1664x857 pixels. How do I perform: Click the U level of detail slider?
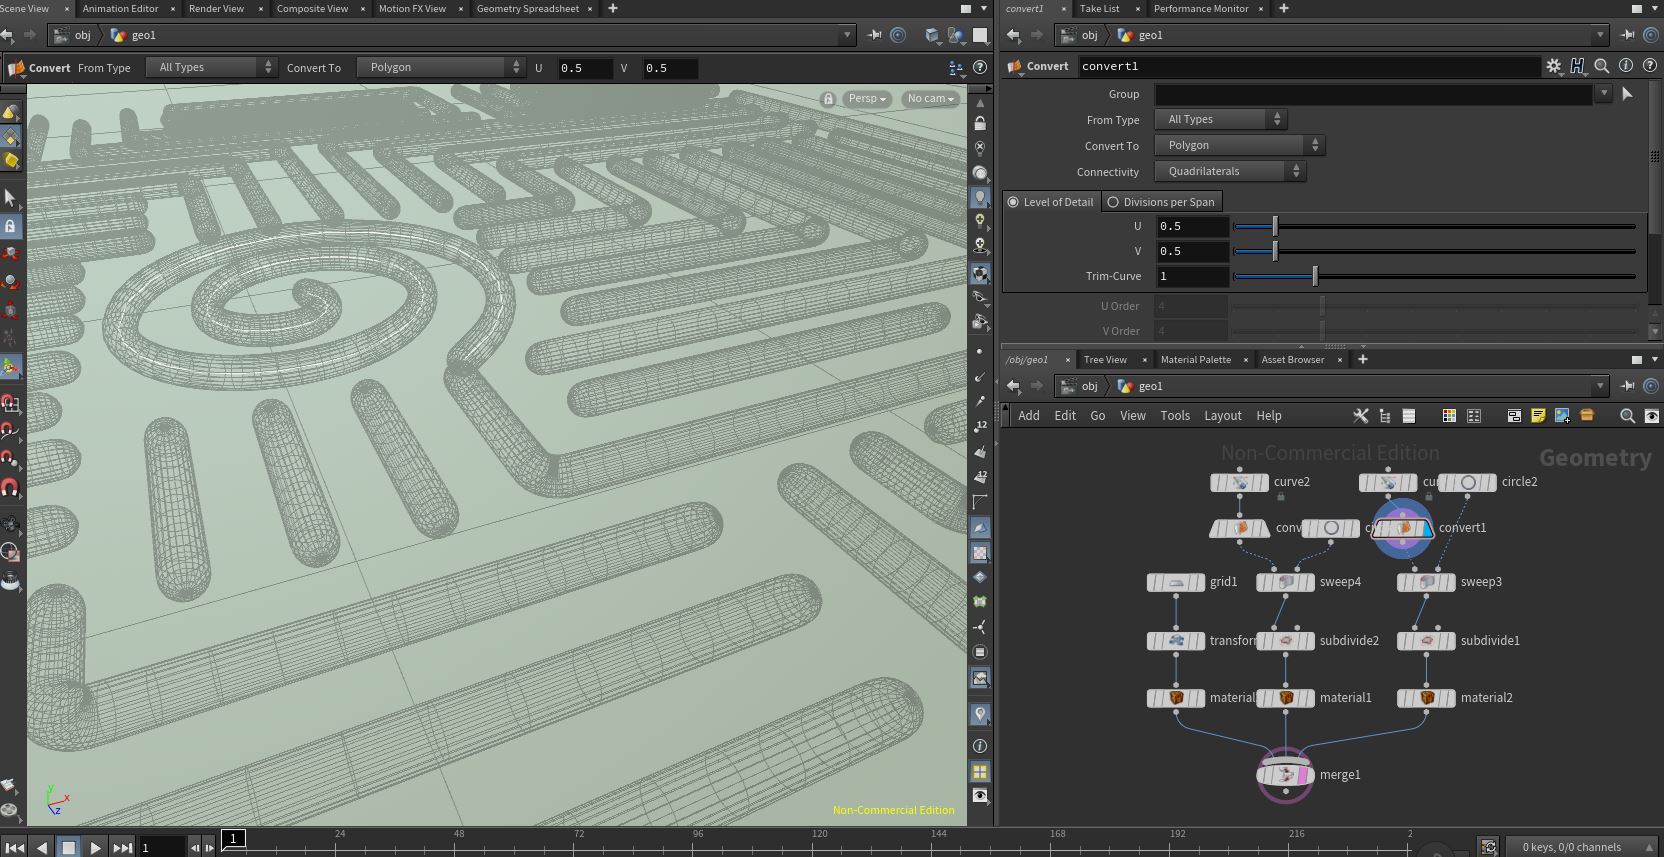(x=1435, y=227)
